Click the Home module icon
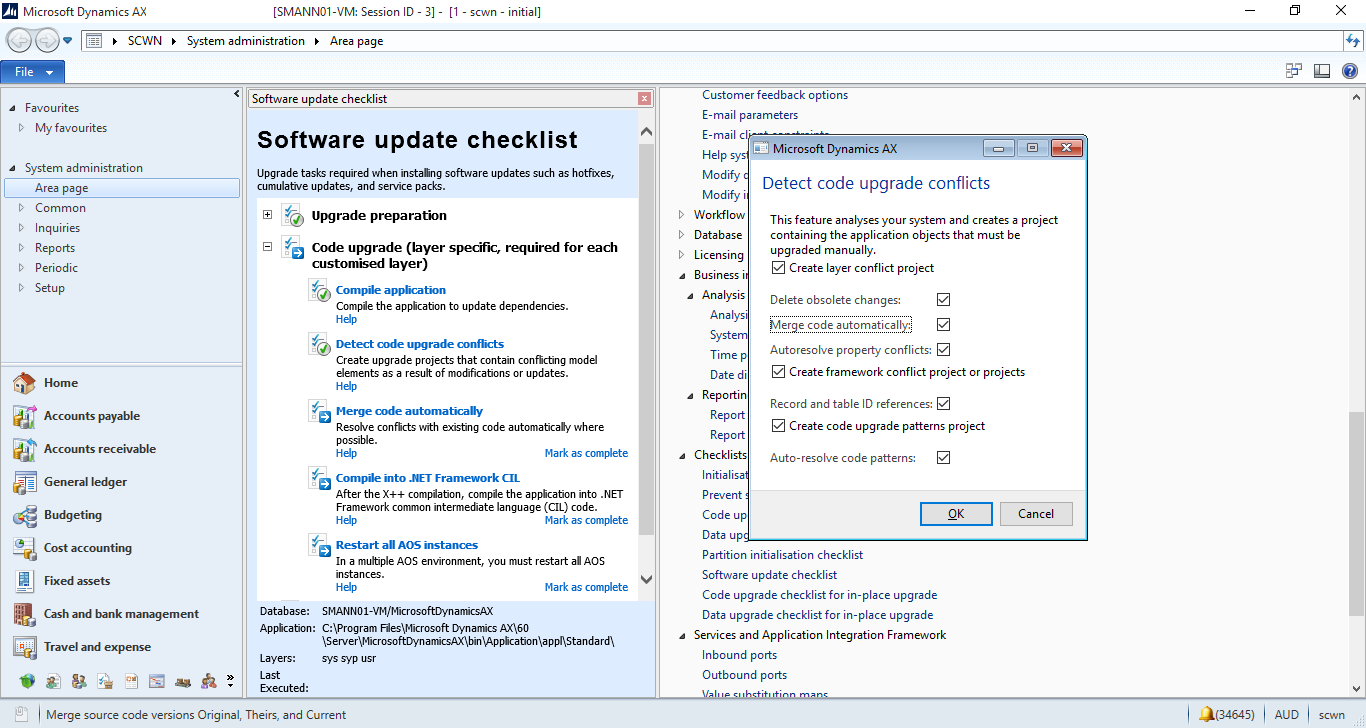The image size is (1366, 728). point(25,383)
